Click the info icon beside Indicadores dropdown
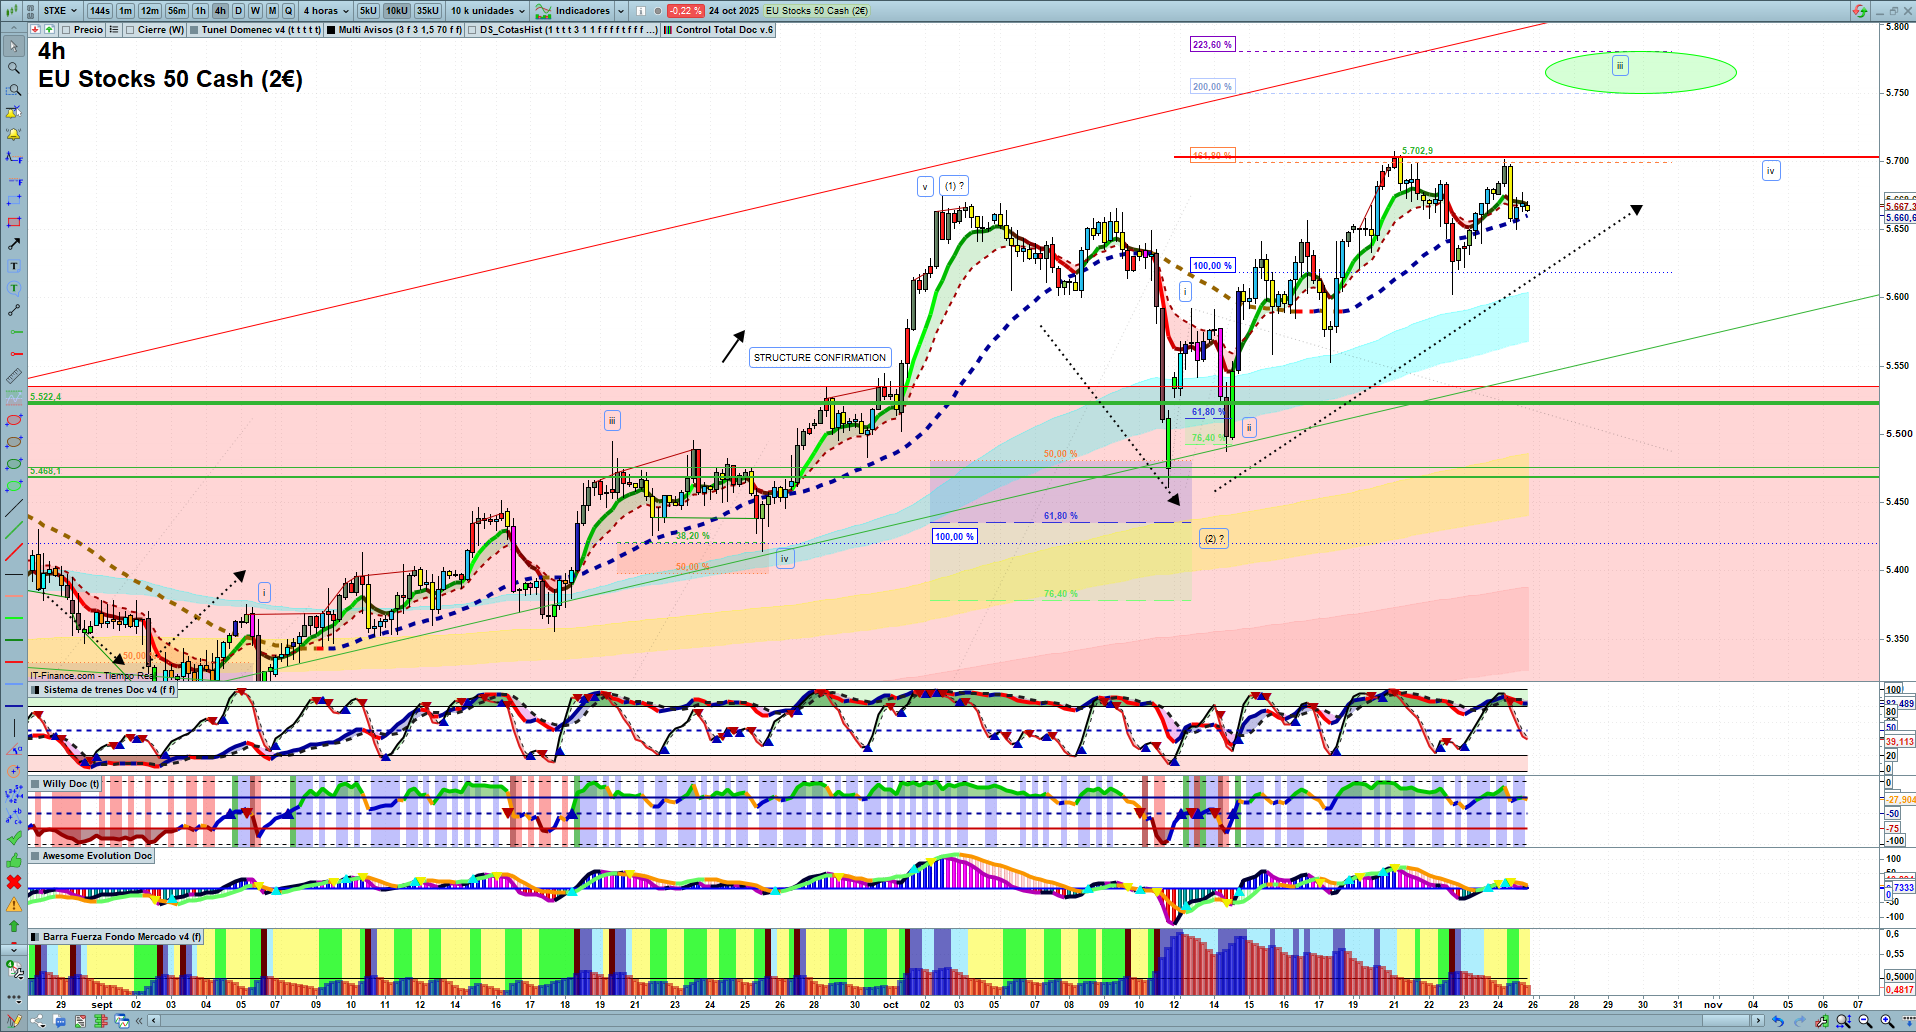Screen dimensions: 1916x1032 pyautogui.click(x=639, y=11)
